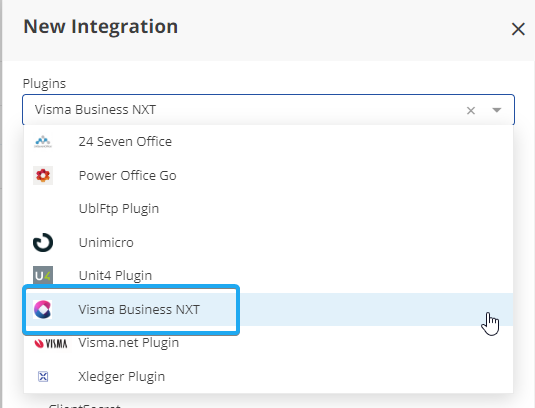
Task: Click the Visma.net Visma logo icon
Action: [x=51, y=343]
